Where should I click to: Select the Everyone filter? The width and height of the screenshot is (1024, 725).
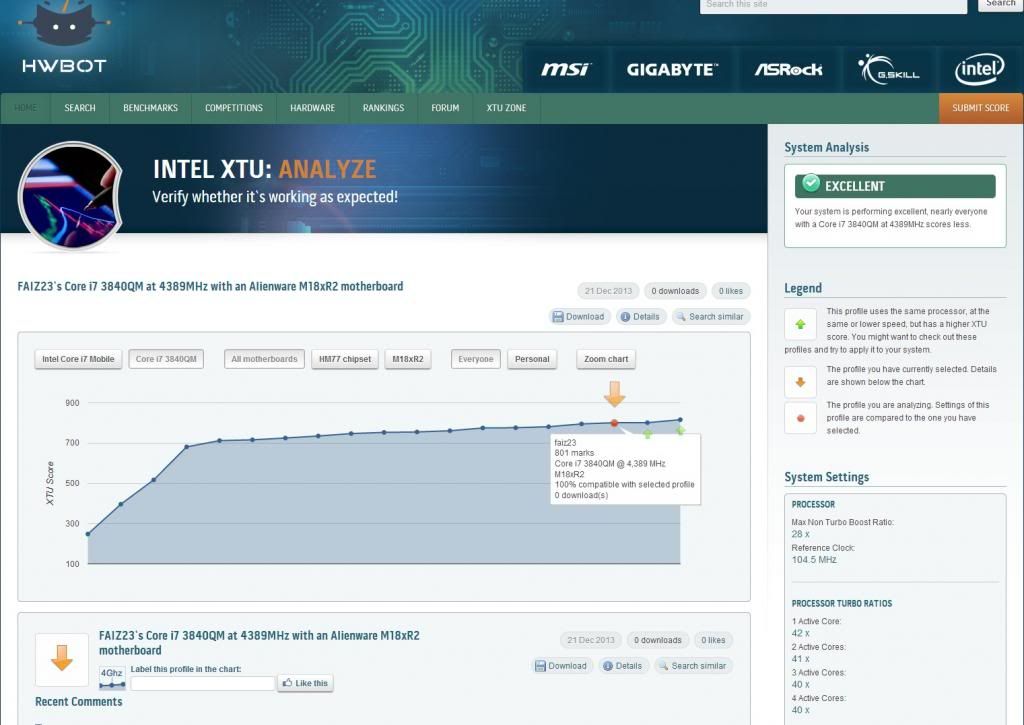pyautogui.click(x=475, y=359)
